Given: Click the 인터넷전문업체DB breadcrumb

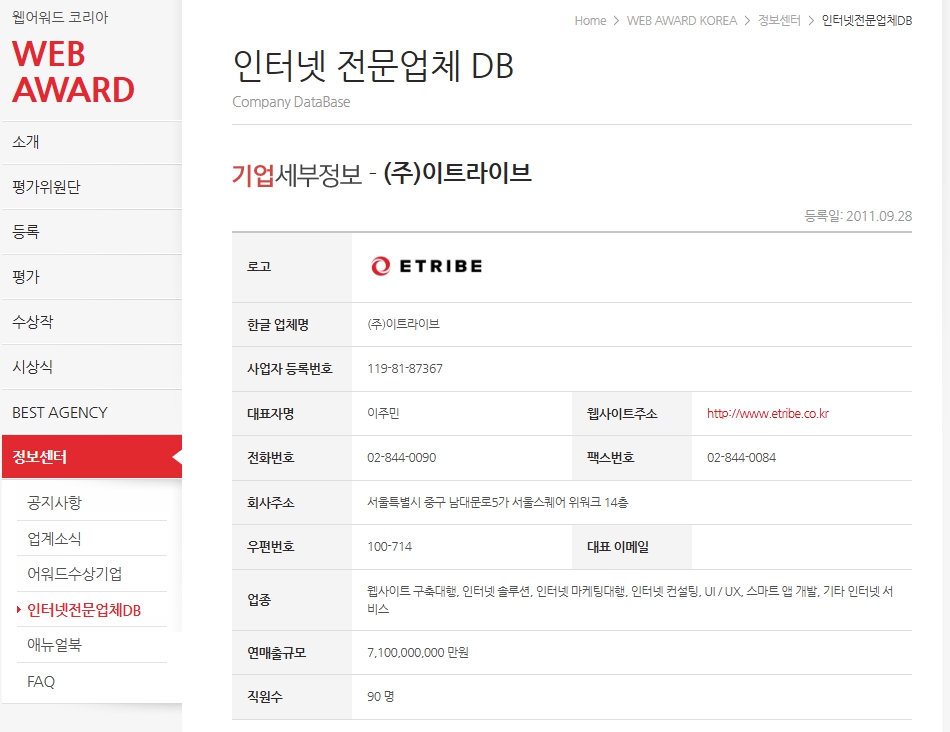Looking at the screenshot, I should pos(866,21).
